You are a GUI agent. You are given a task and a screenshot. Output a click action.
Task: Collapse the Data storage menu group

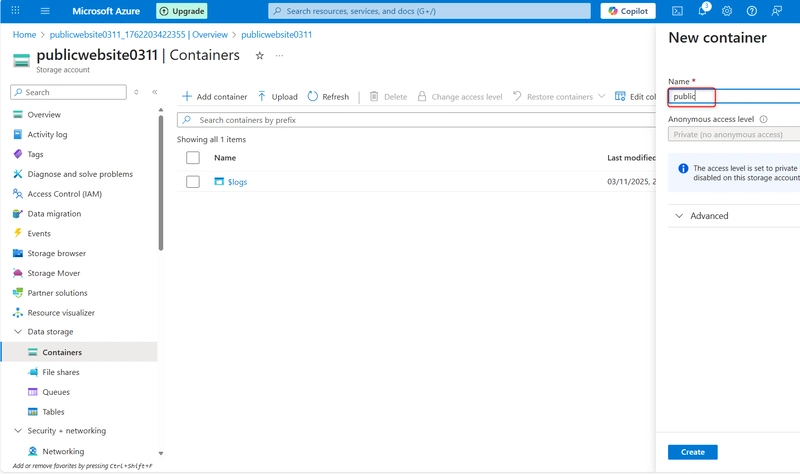point(18,332)
